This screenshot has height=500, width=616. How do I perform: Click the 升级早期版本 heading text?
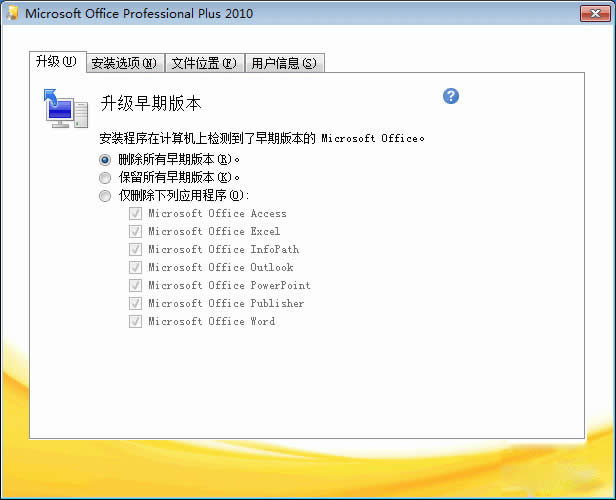[x=151, y=104]
